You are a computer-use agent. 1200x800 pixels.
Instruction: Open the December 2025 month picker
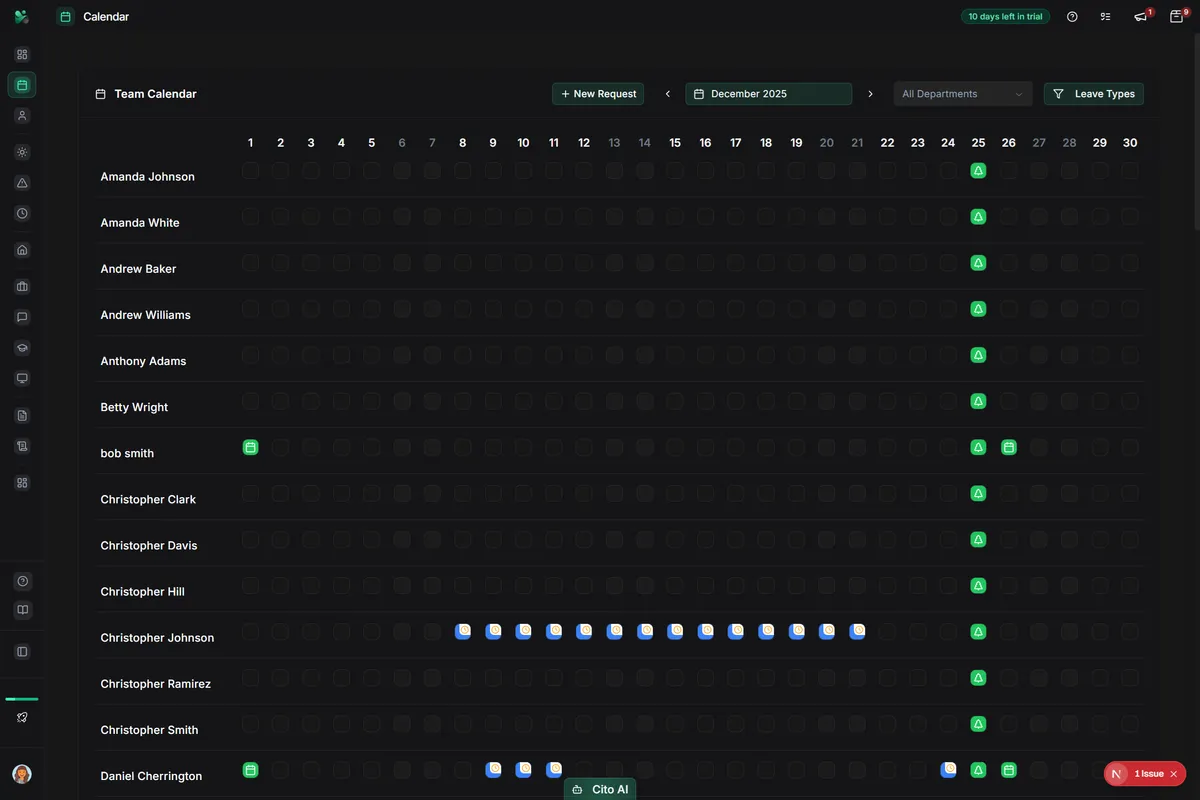coord(769,94)
